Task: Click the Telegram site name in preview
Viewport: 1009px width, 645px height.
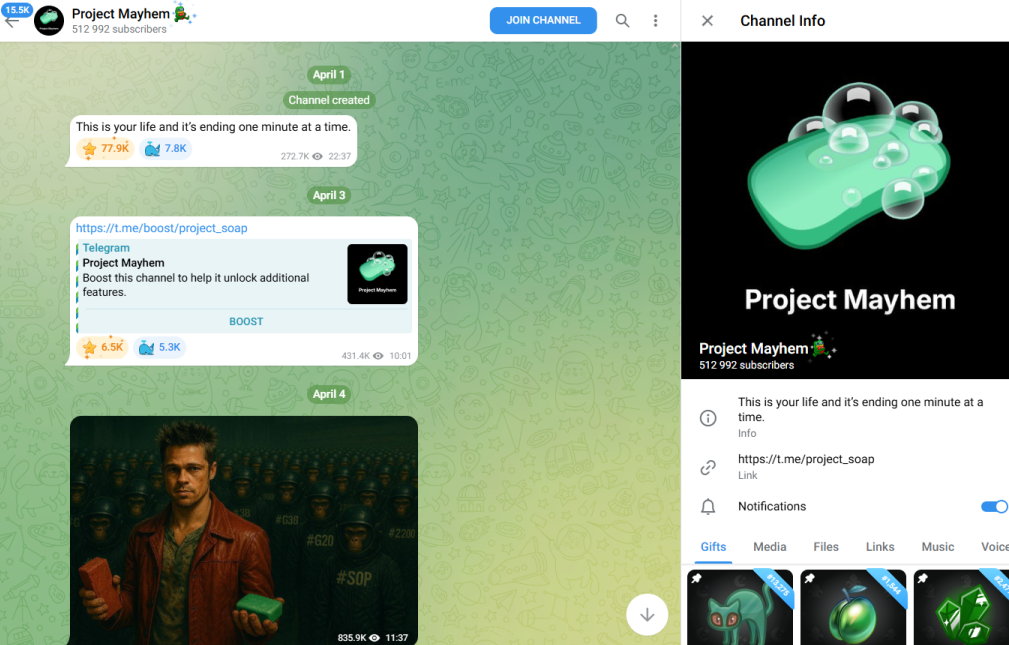Action: 106,248
